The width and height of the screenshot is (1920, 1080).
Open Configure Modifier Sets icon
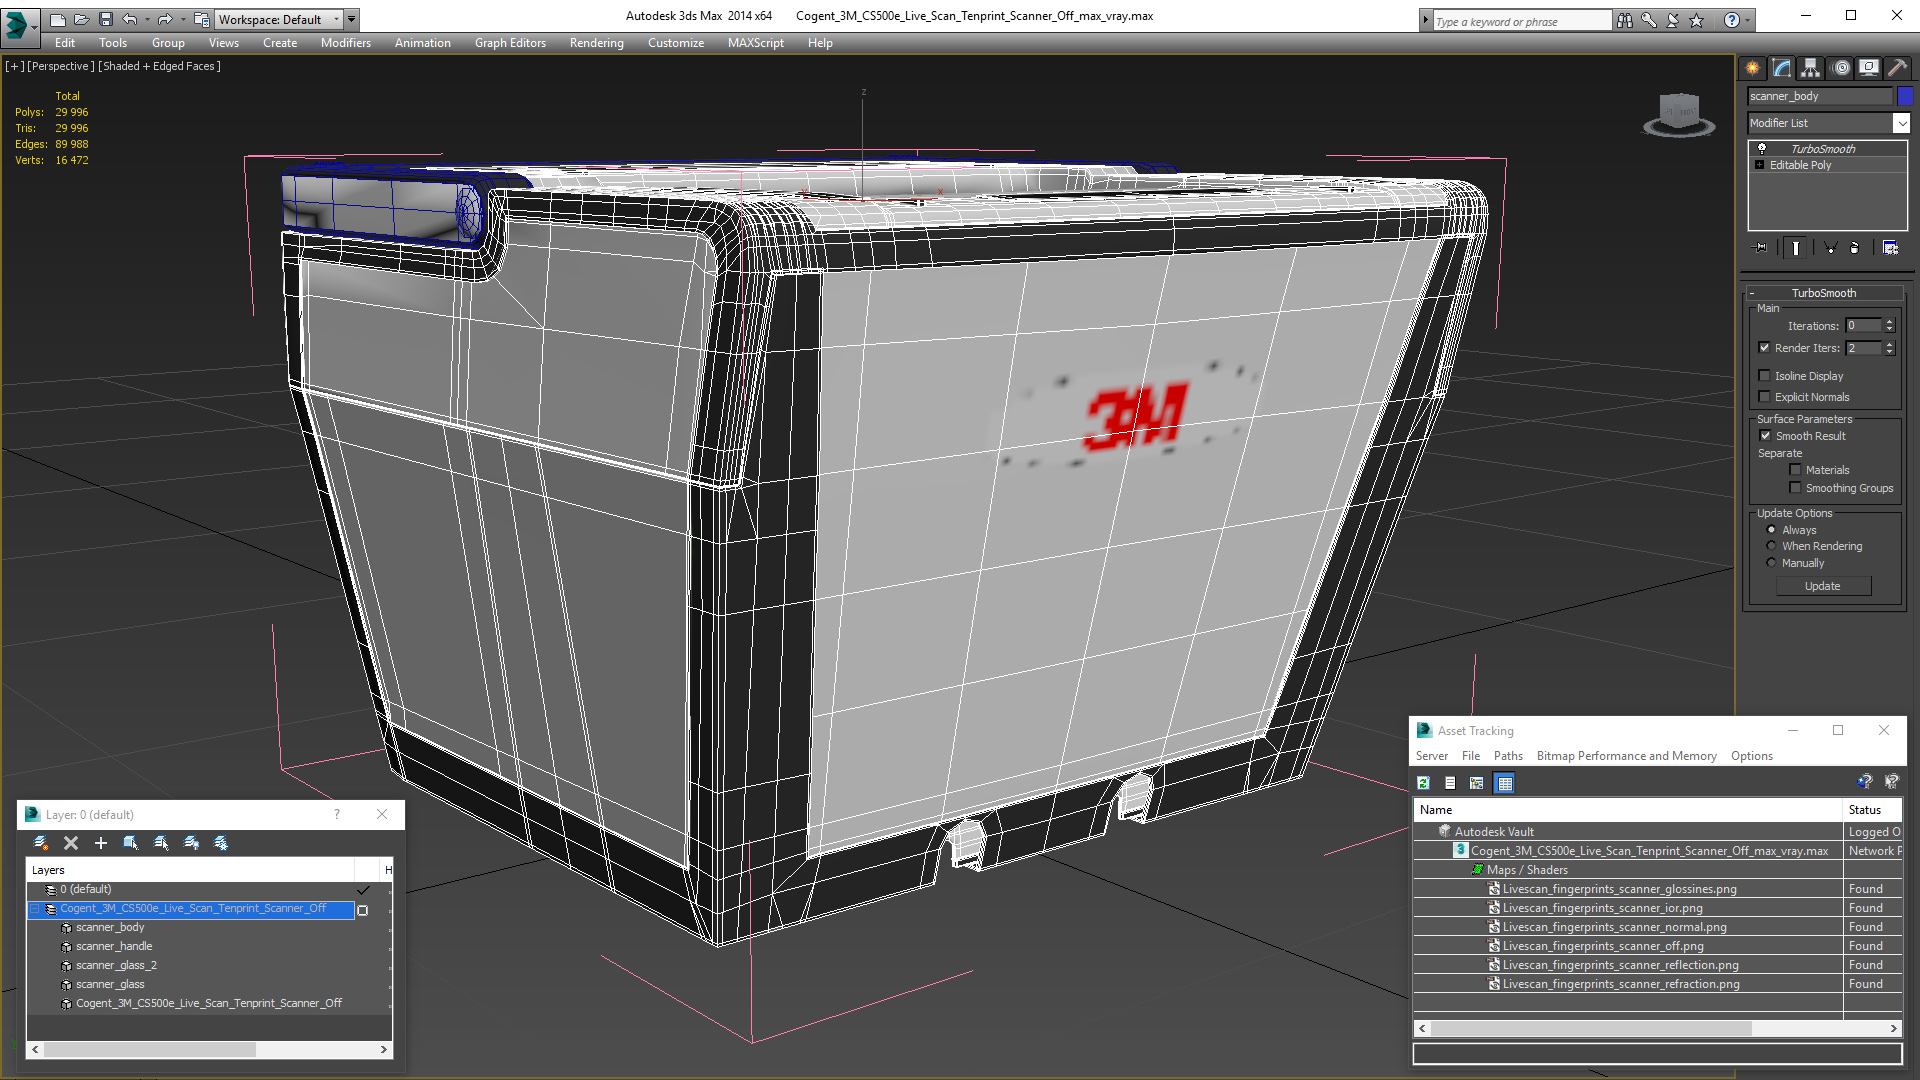click(x=1890, y=248)
